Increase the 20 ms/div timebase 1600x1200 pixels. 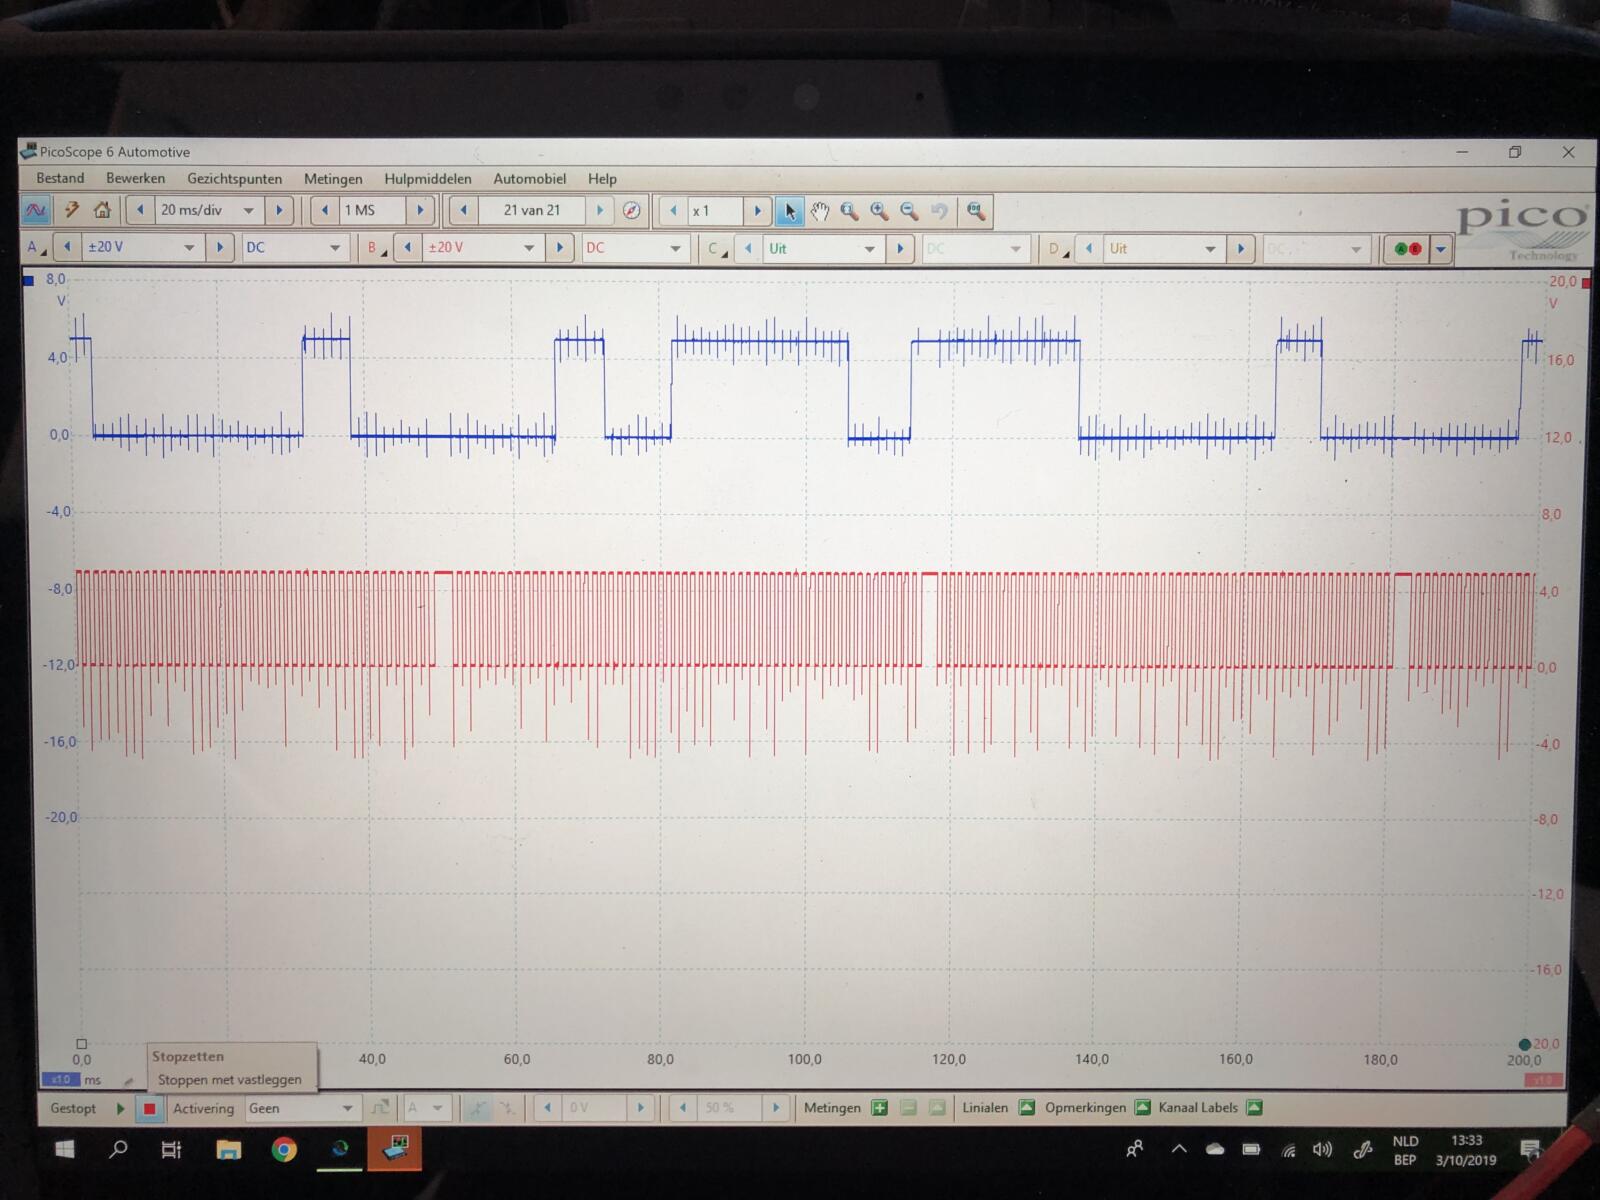[x=279, y=210]
